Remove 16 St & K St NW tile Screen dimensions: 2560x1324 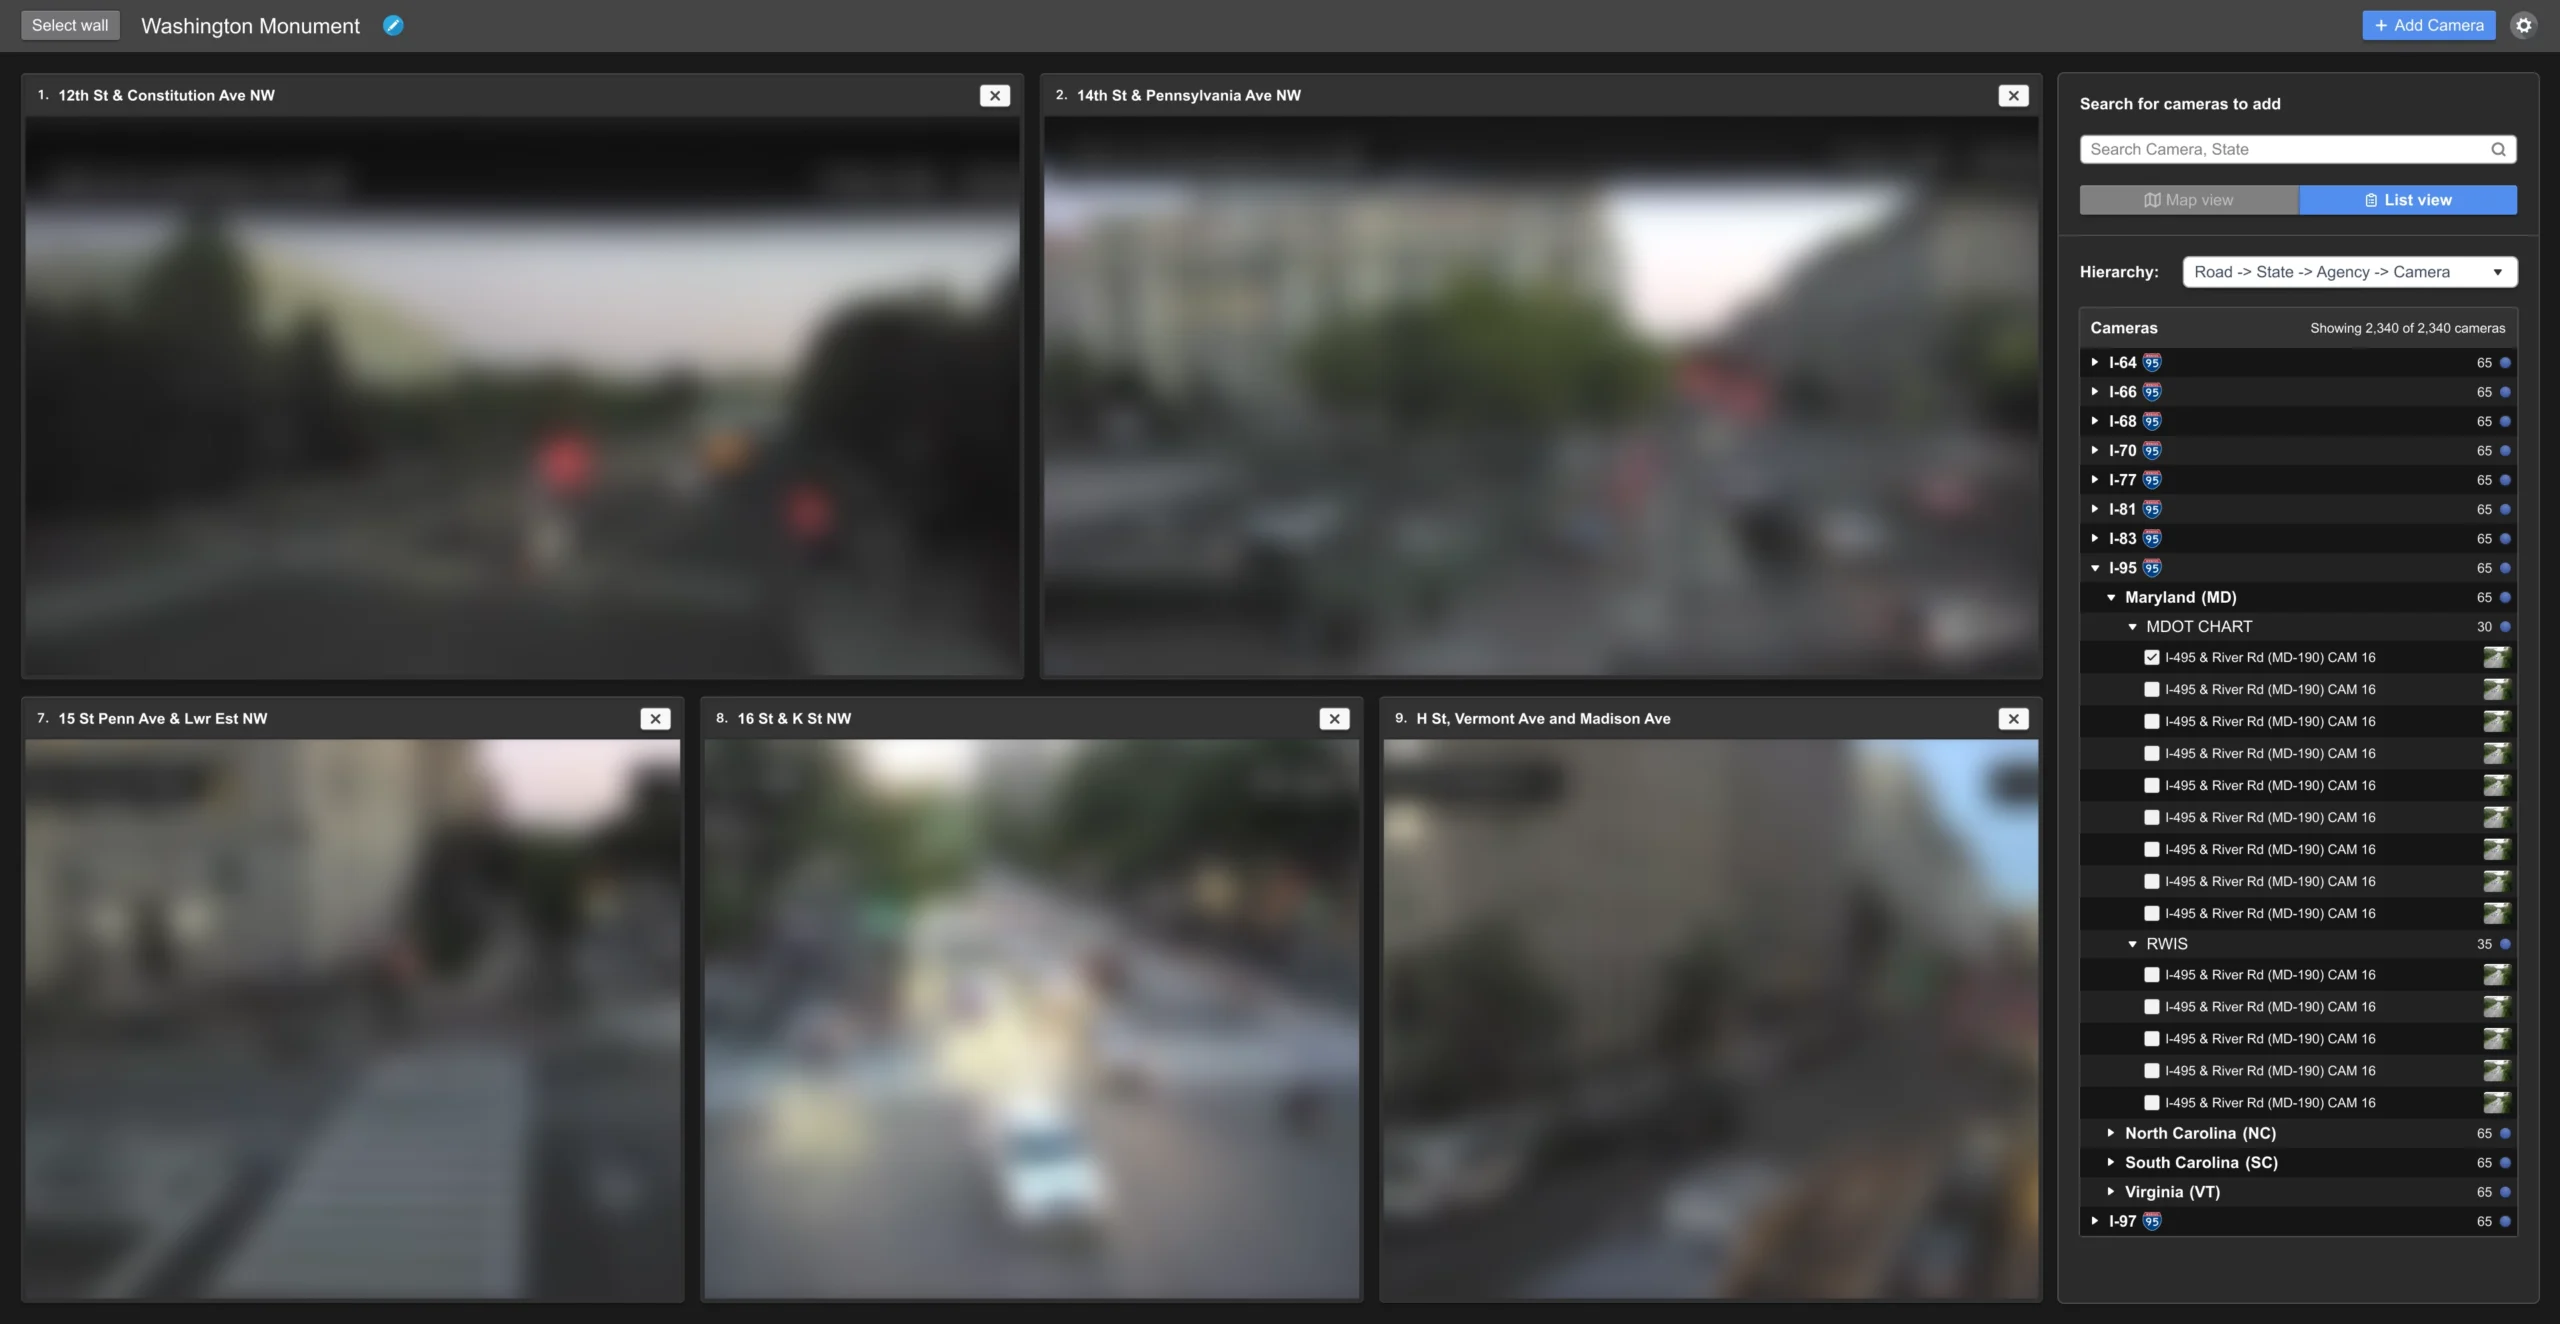[x=1334, y=719]
